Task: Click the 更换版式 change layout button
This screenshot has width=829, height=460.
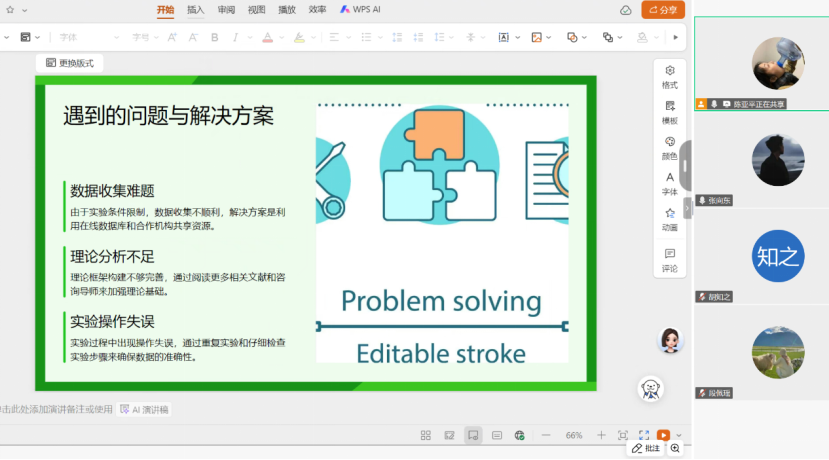Action: click(70, 63)
